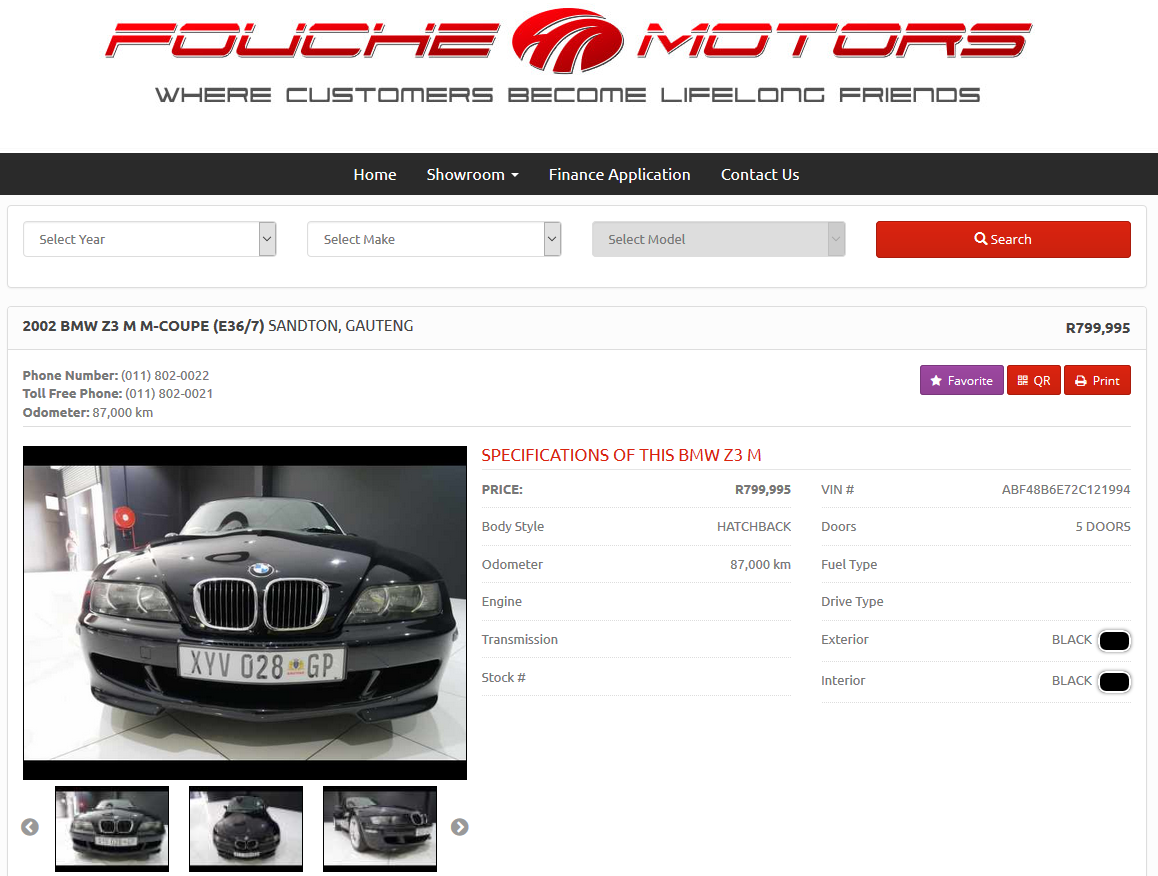This screenshot has width=1158, height=876.
Task: Expand the Select Make dropdown
Action: [x=434, y=239]
